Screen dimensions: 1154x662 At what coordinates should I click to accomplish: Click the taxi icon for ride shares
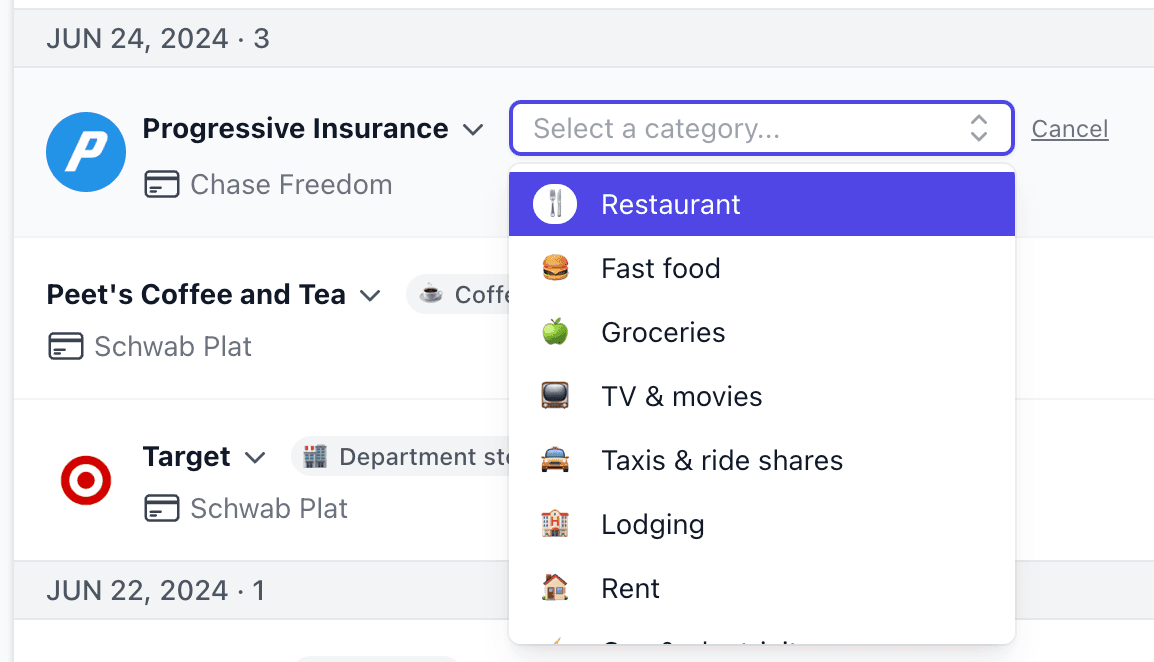(555, 460)
